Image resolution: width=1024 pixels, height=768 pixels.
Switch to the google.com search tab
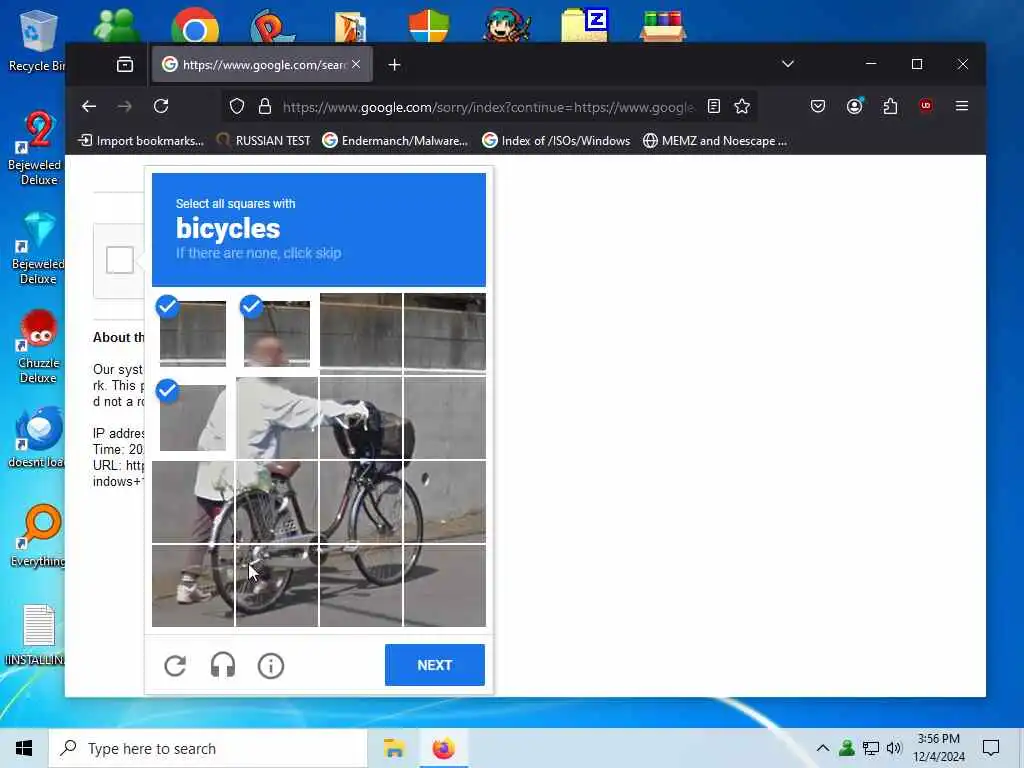262,65
